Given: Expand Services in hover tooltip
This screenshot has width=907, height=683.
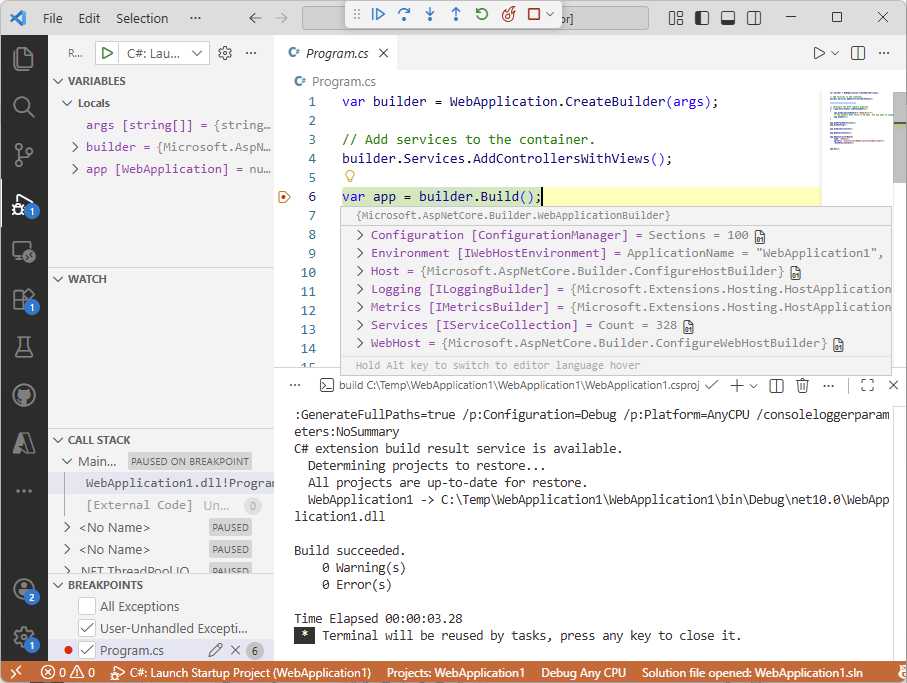Looking at the screenshot, I should 360,325.
